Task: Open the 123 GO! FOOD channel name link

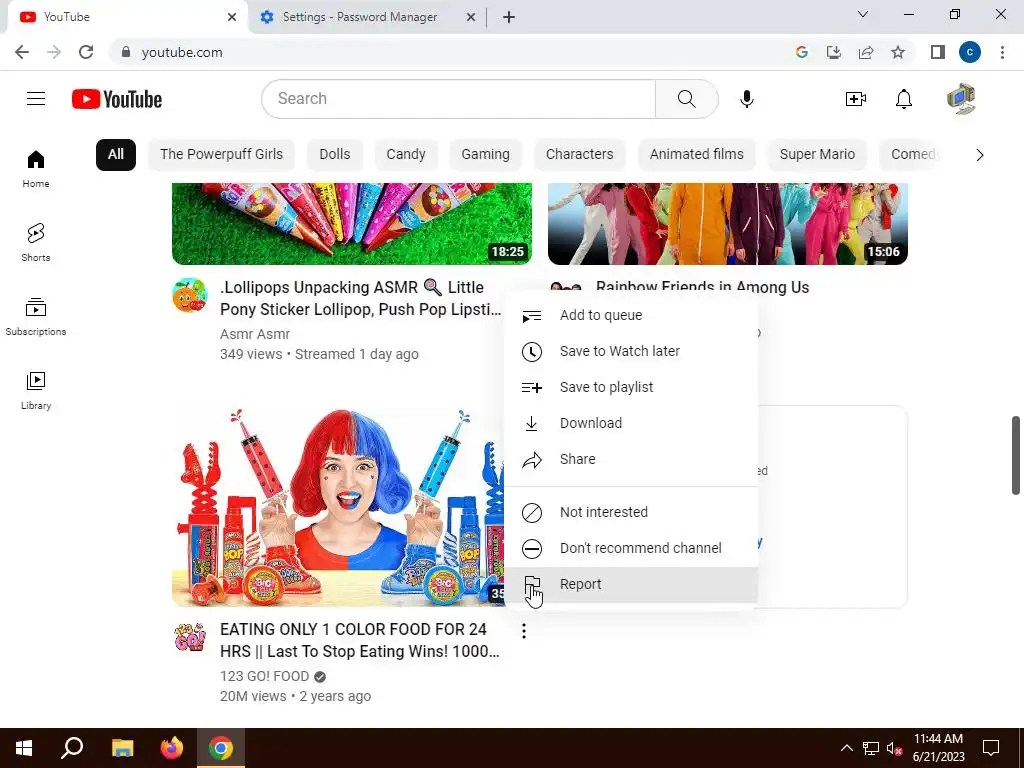Action: coord(264,677)
